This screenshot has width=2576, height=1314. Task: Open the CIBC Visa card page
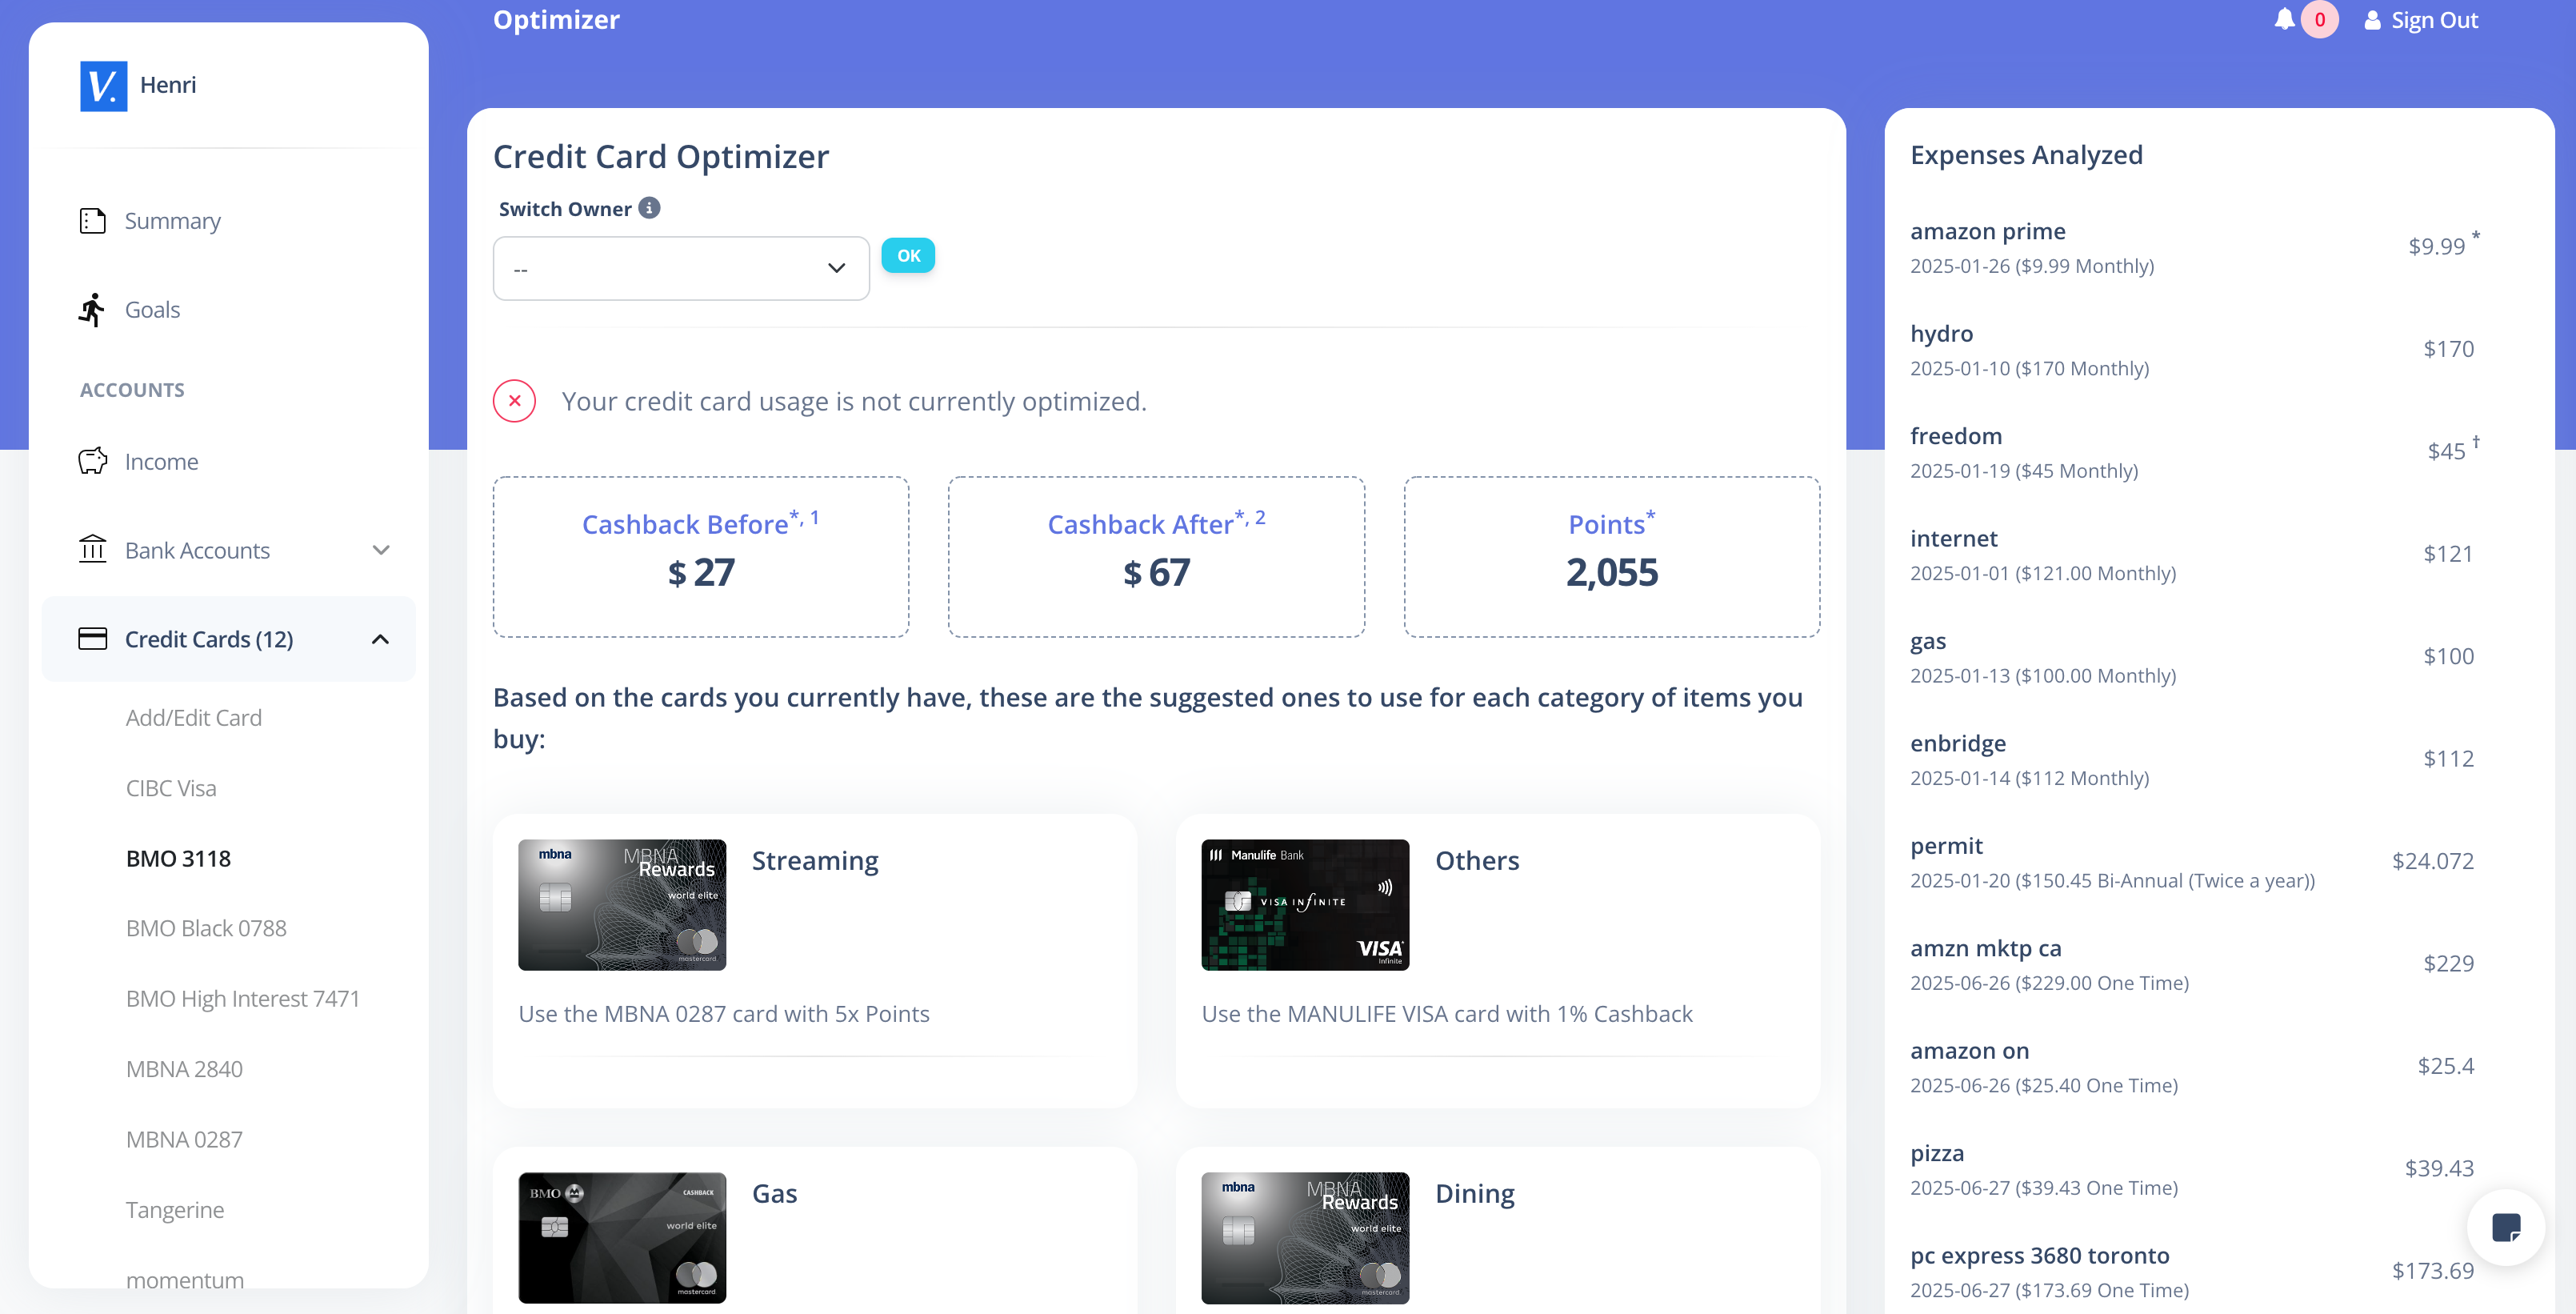[x=171, y=788]
